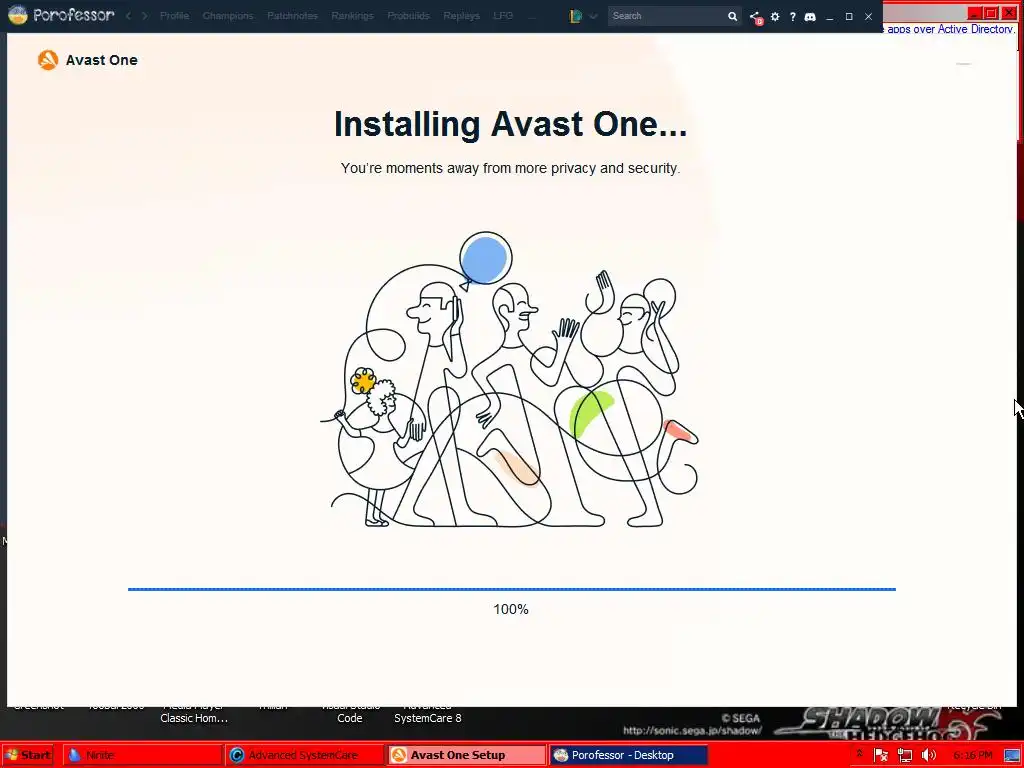The height and width of the screenshot is (768, 1024).
Task: Click the network tray icon
Action: click(904, 756)
